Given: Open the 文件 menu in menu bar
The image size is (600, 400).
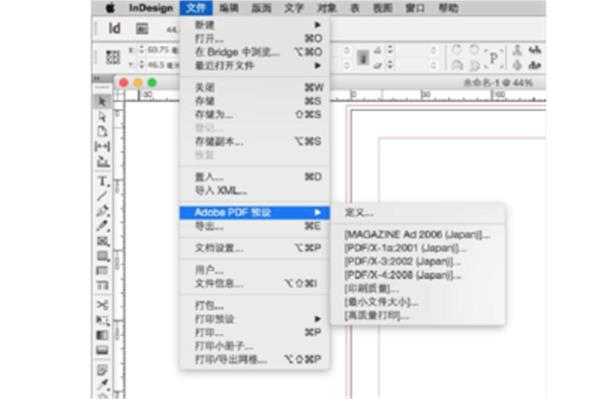Looking at the screenshot, I should 196,8.
